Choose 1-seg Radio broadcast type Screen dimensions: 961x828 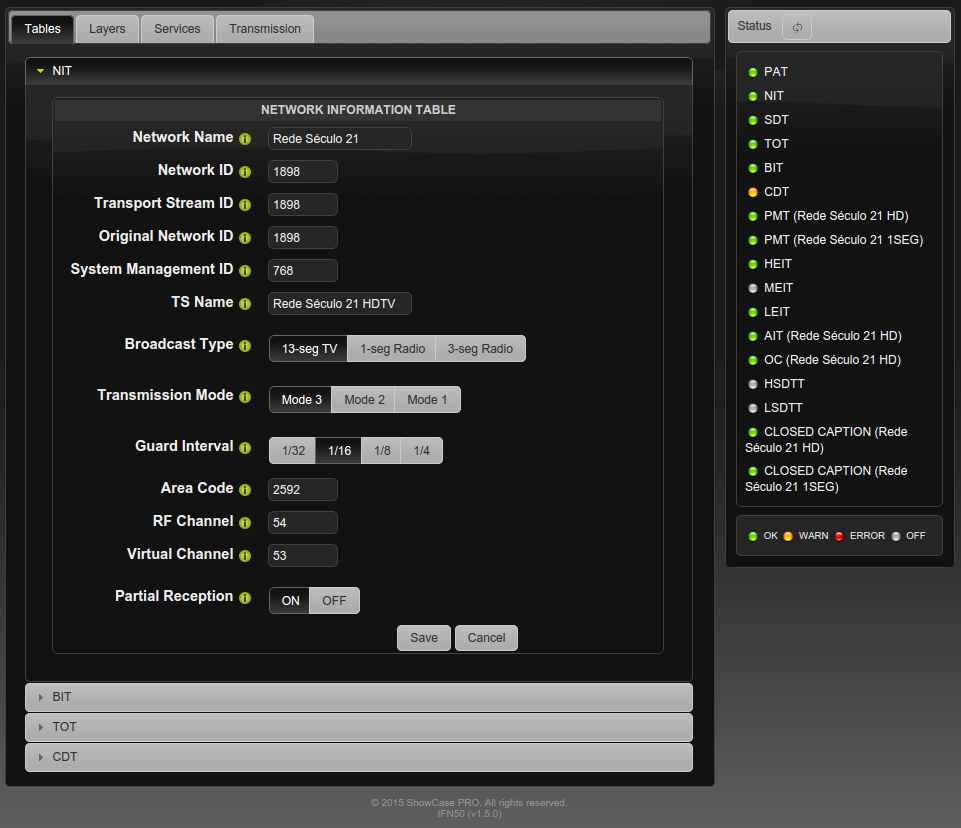coord(392,349)
